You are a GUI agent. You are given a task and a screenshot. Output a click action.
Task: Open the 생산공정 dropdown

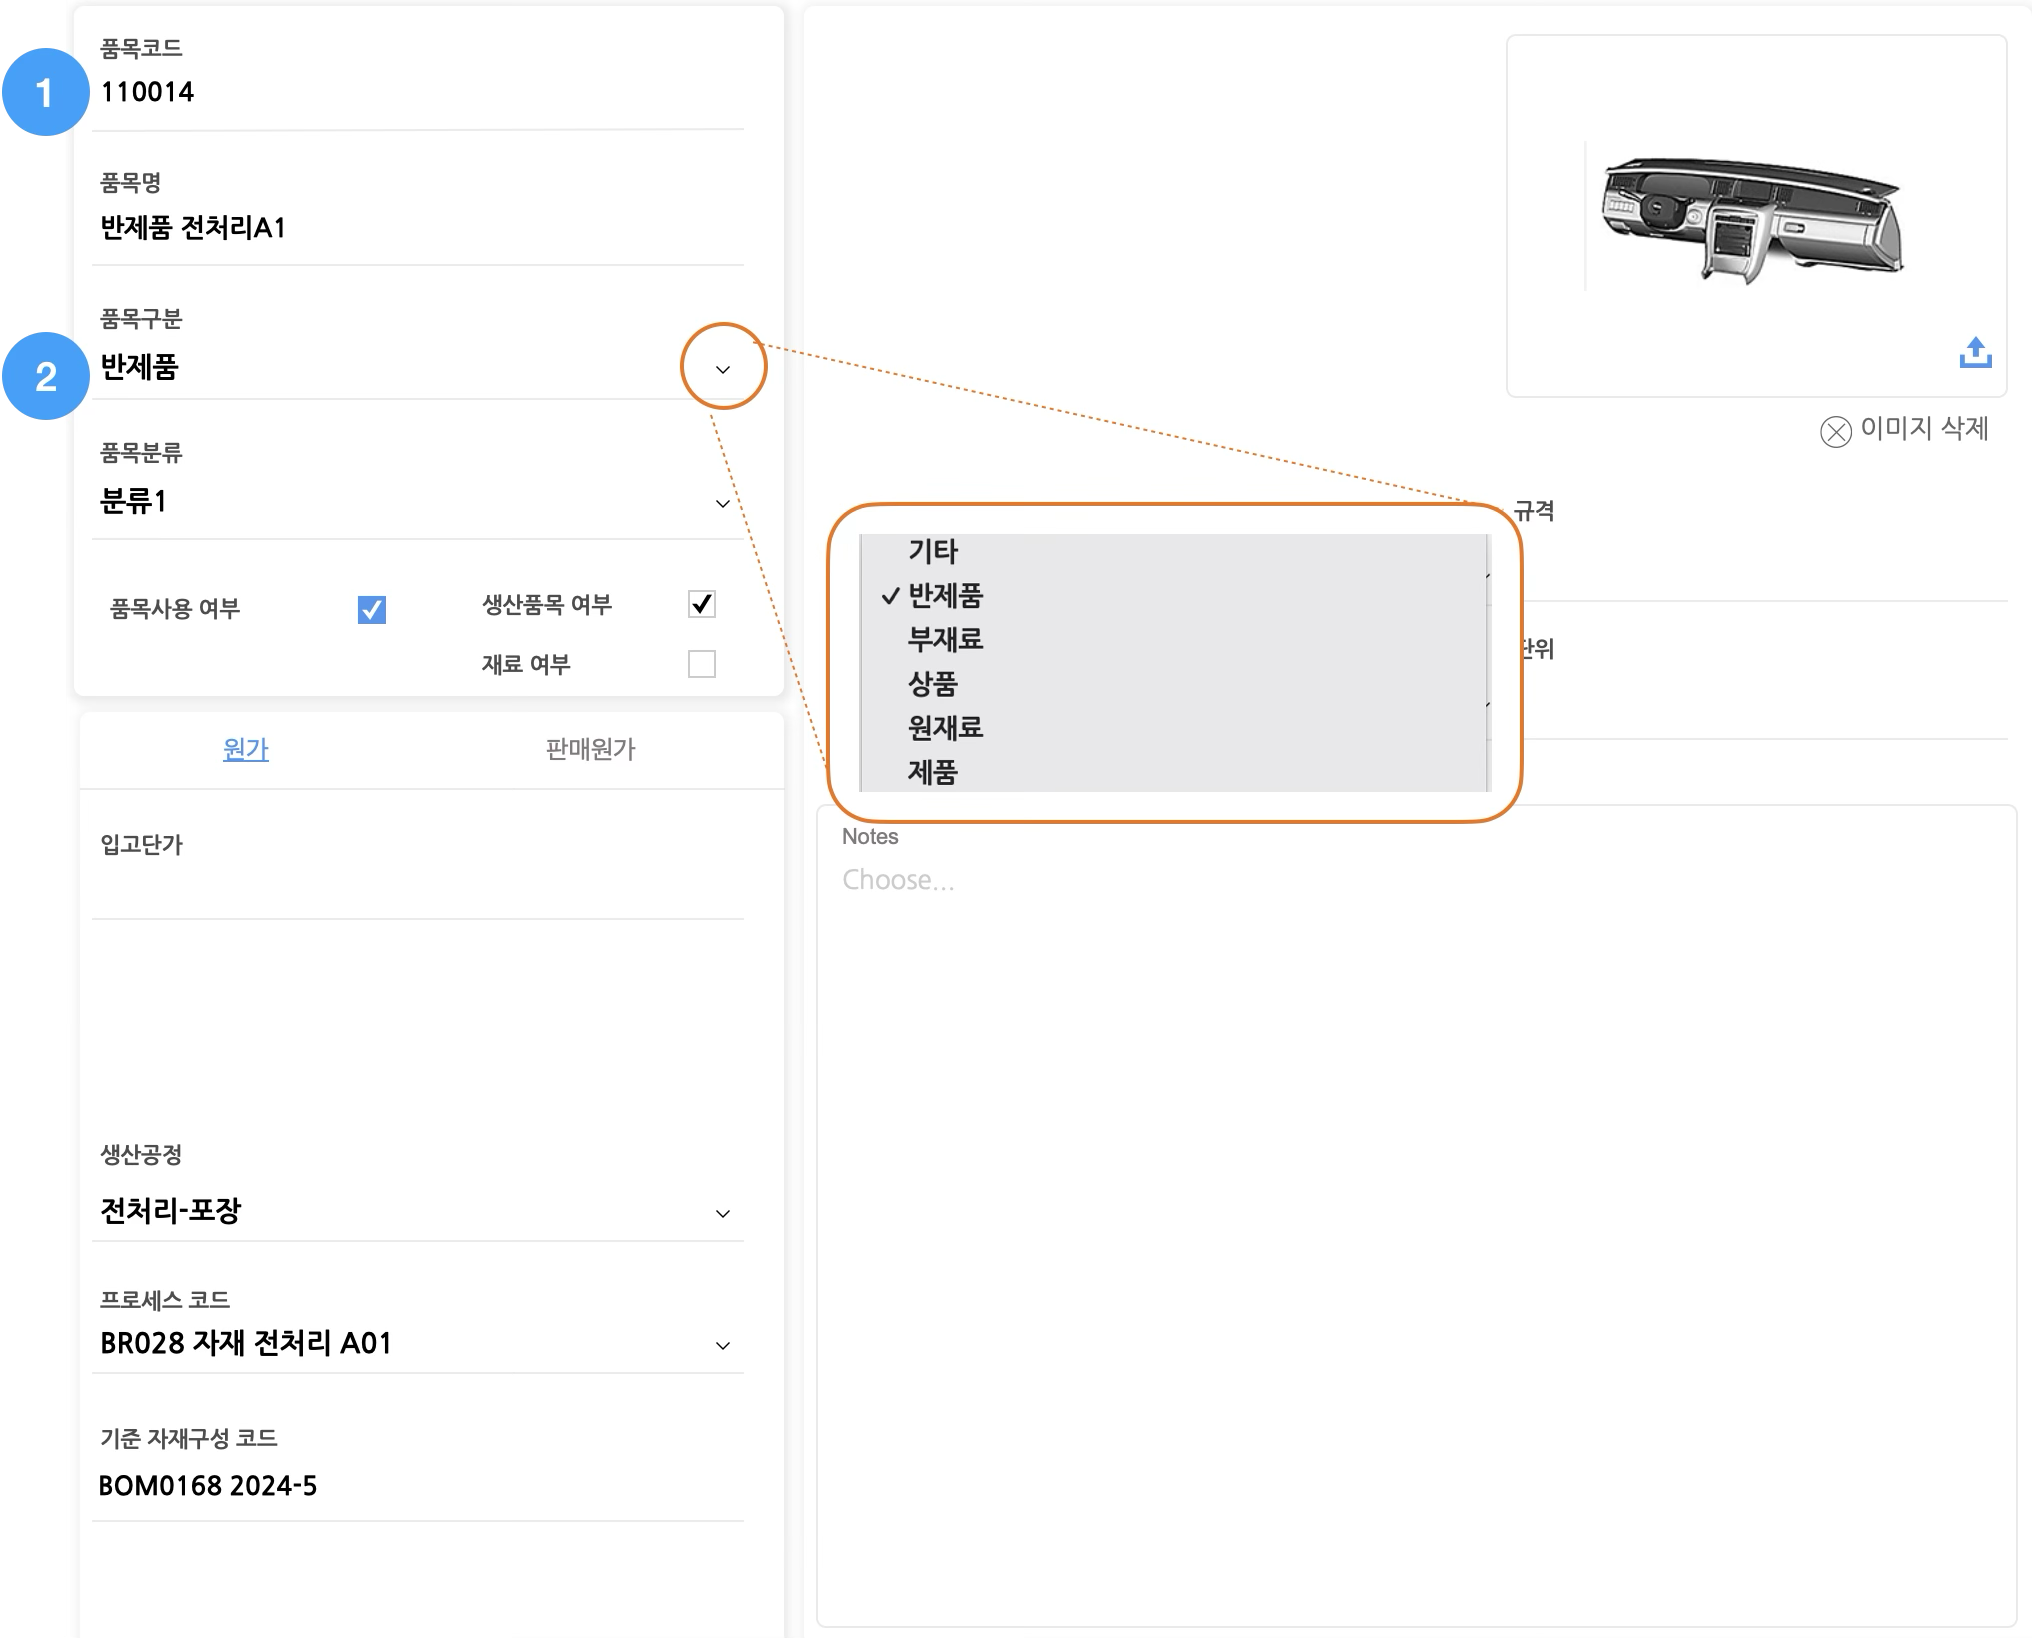click(723, 1213)
